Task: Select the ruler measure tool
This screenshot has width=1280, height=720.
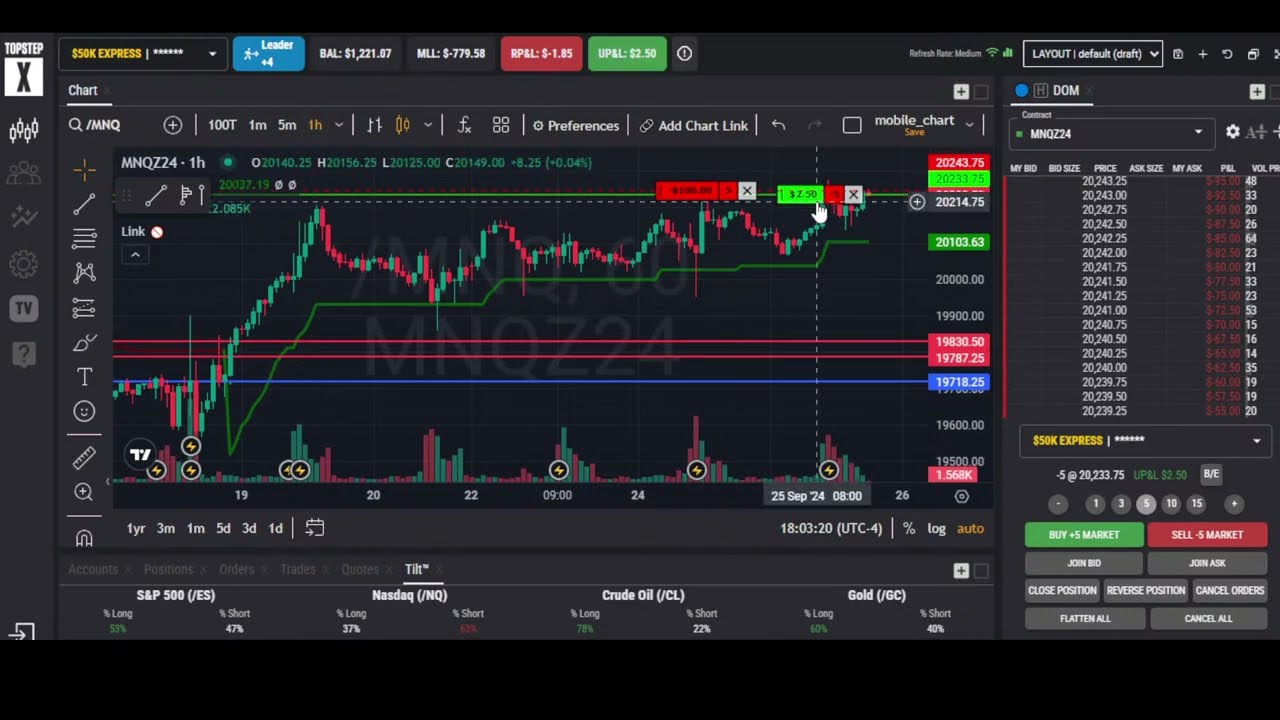Action: (x=84, y=457)
